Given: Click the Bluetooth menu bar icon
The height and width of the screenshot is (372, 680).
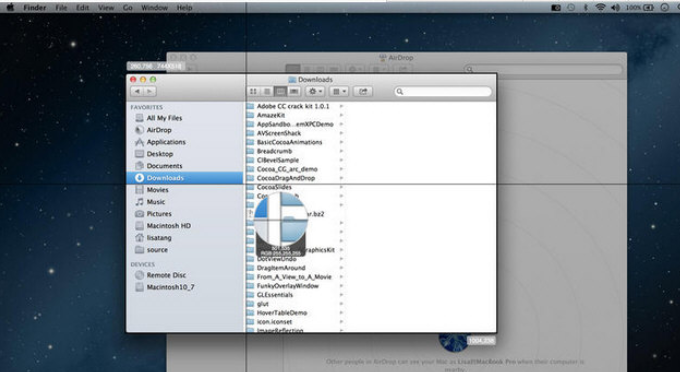Looking at the screenshot, I should pos(585,7).
